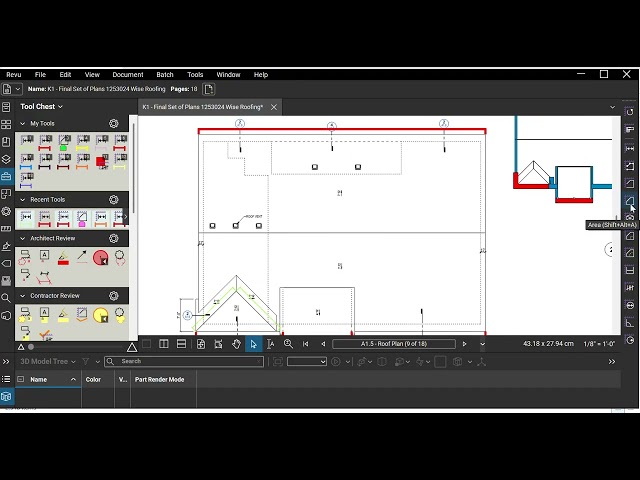640x480 pixels.
Task: Open Architect Review settings gear
Action: [113, 238]
